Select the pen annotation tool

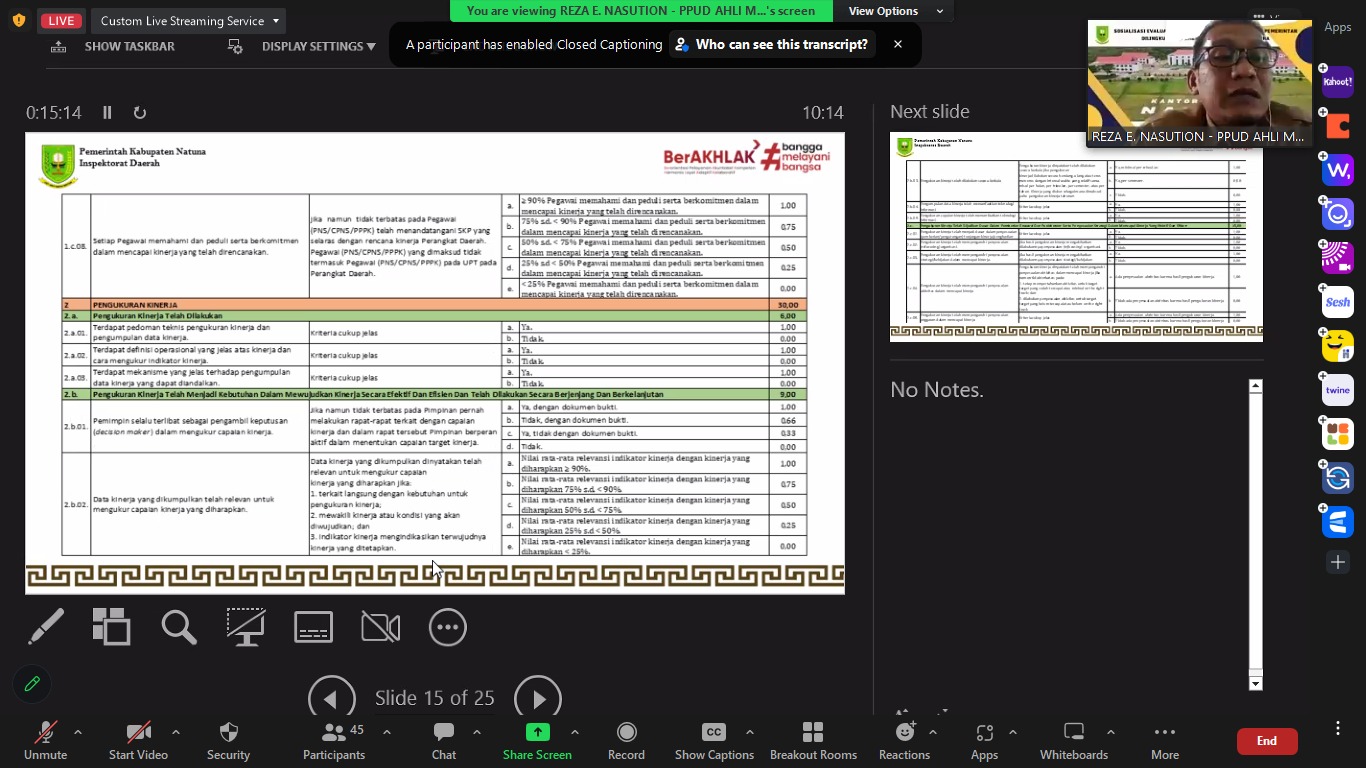45,627
